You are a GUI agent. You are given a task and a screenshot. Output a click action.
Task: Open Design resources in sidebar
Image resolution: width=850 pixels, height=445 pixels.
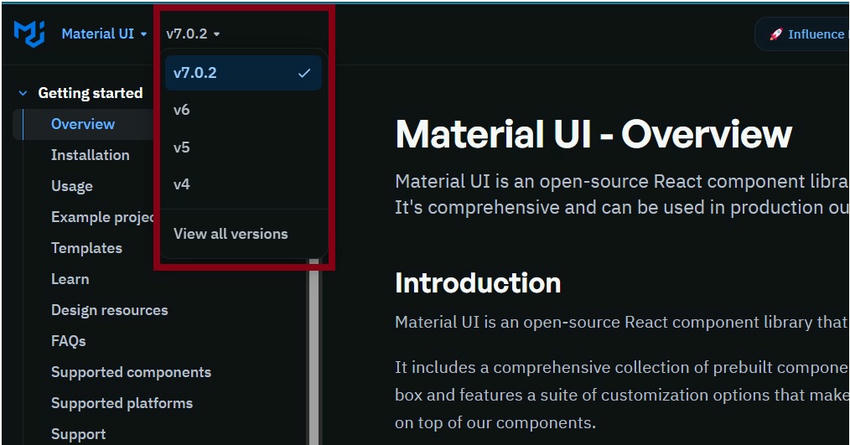click(110, 310)
